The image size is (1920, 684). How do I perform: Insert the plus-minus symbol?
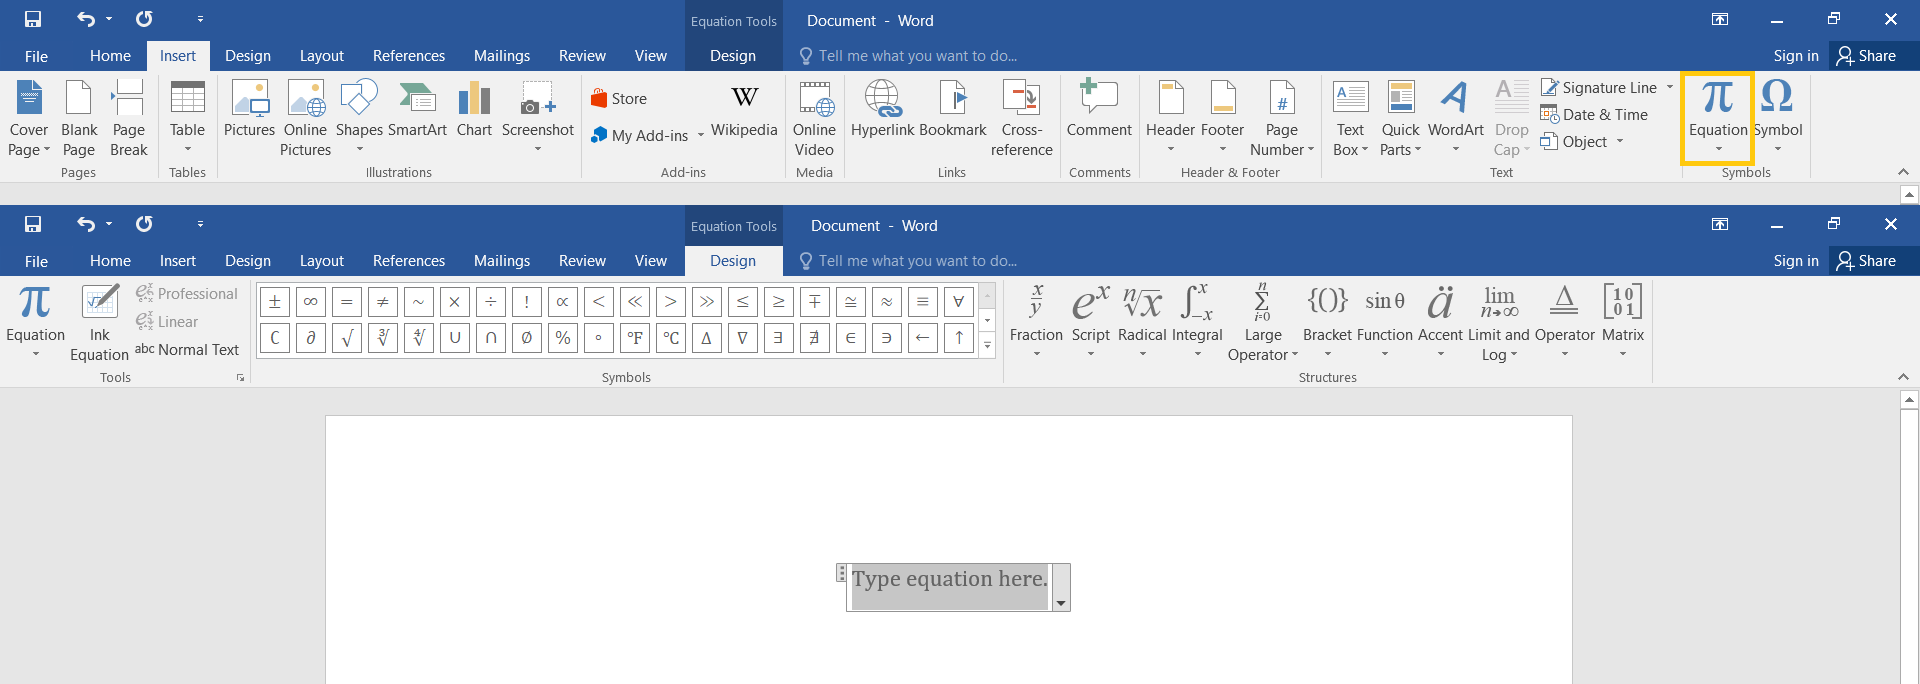tap(275, 301)
